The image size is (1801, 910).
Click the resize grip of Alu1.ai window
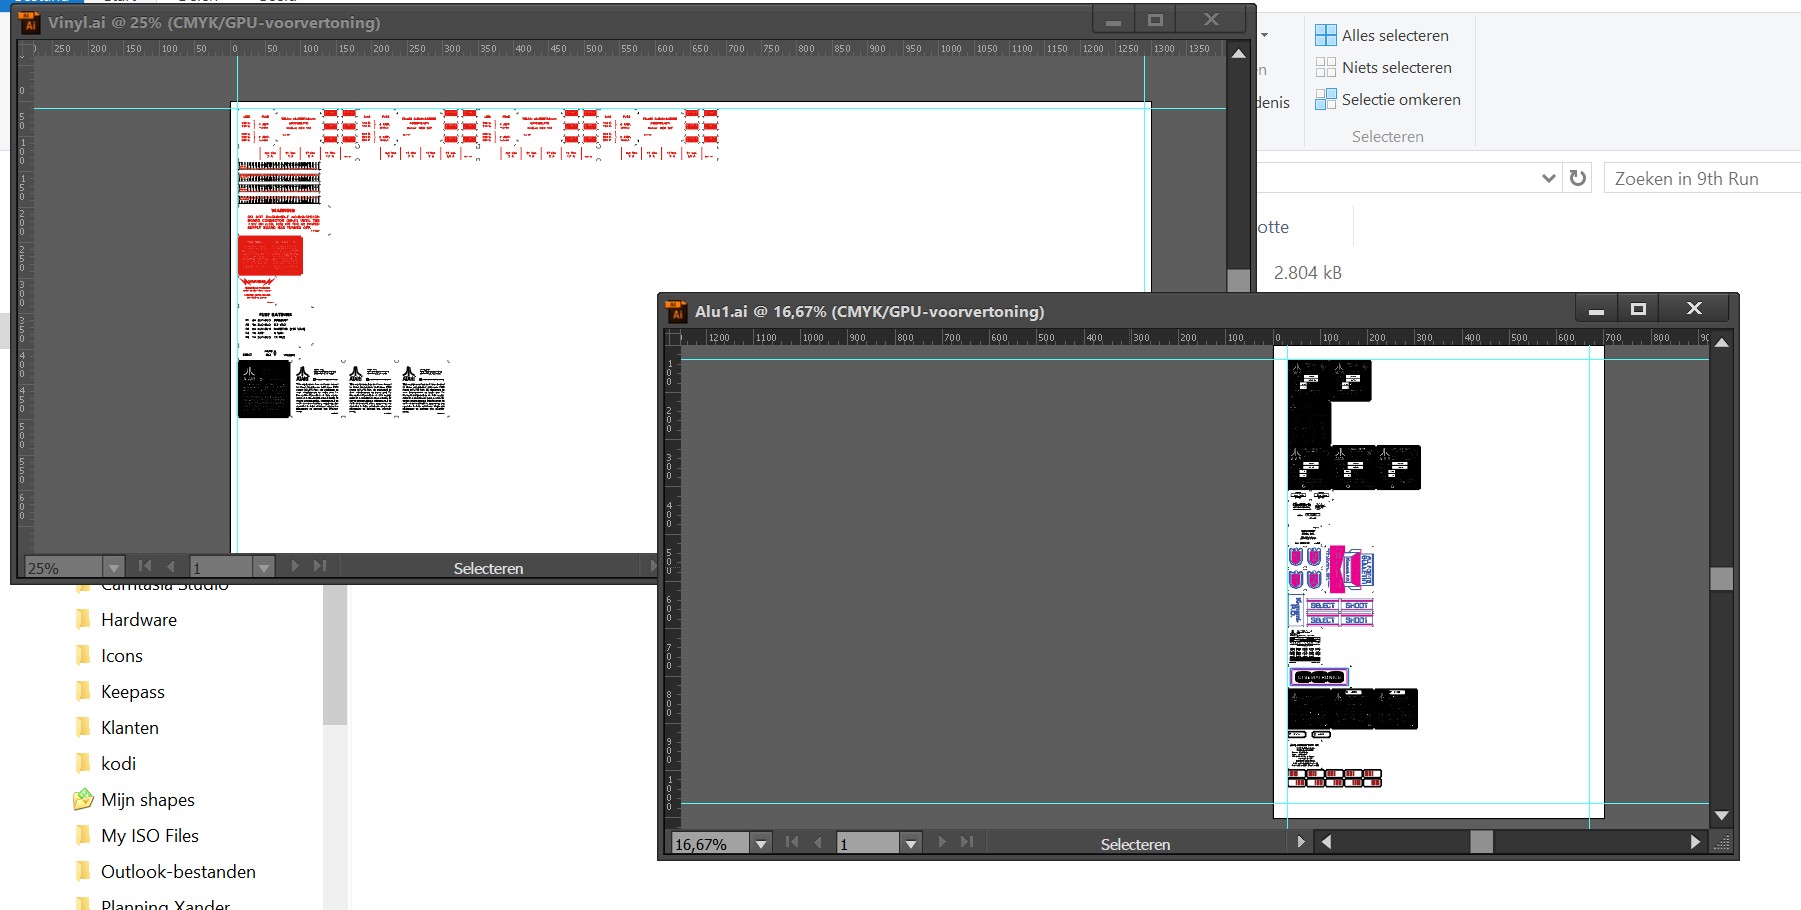pos(1722,843)
